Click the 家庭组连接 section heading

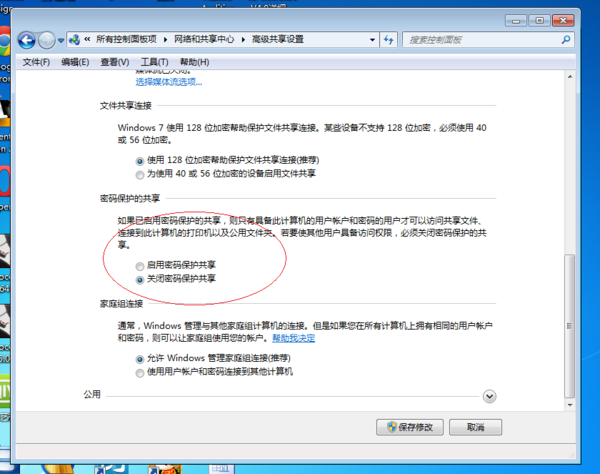tap(121, 304)
